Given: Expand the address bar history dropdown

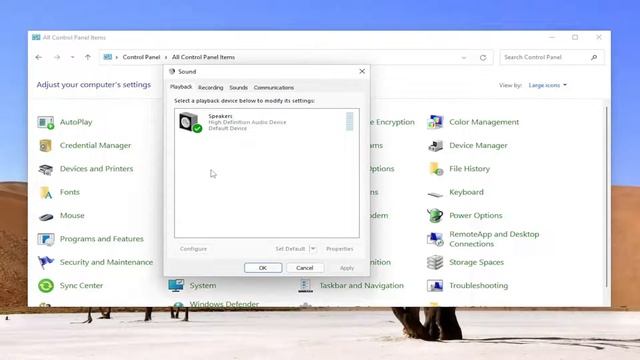Looking at the screenshot, I should coord(464,58).
